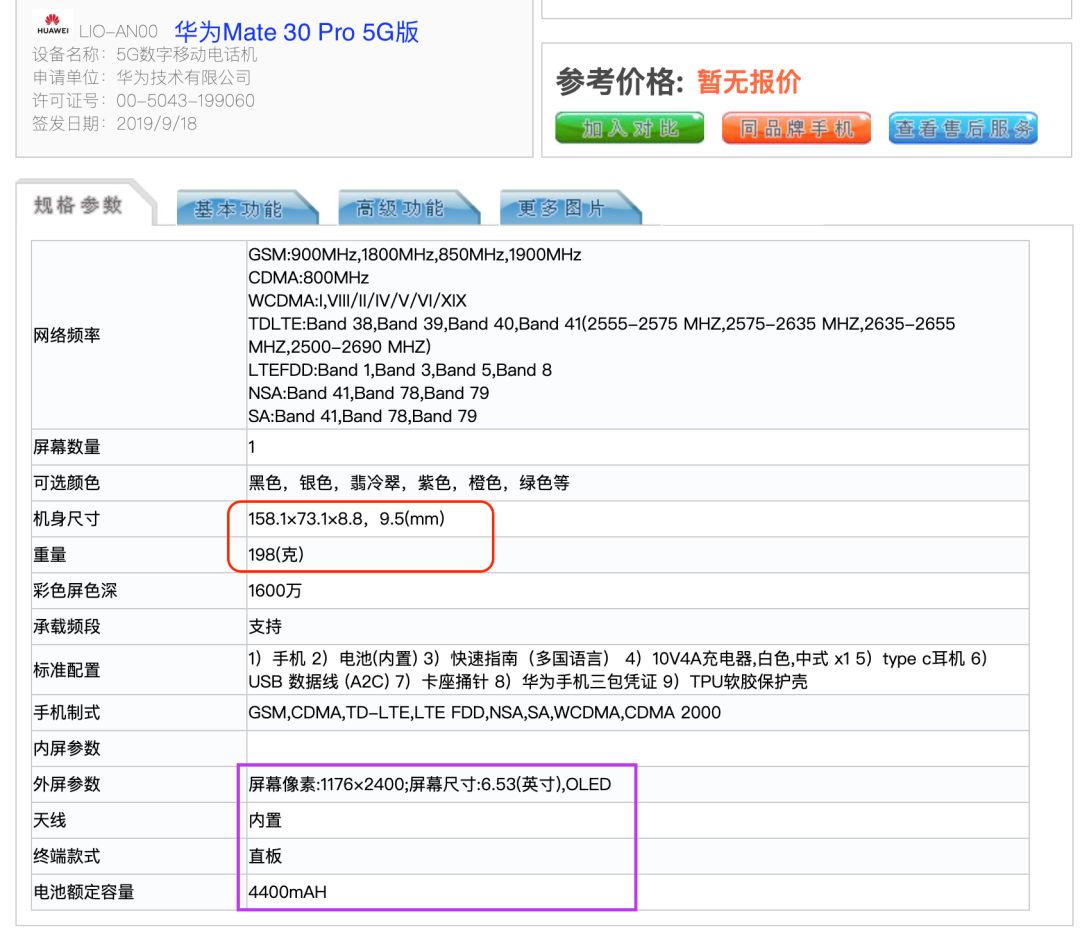Click the 终端款式 row label

tap(67, 856)
